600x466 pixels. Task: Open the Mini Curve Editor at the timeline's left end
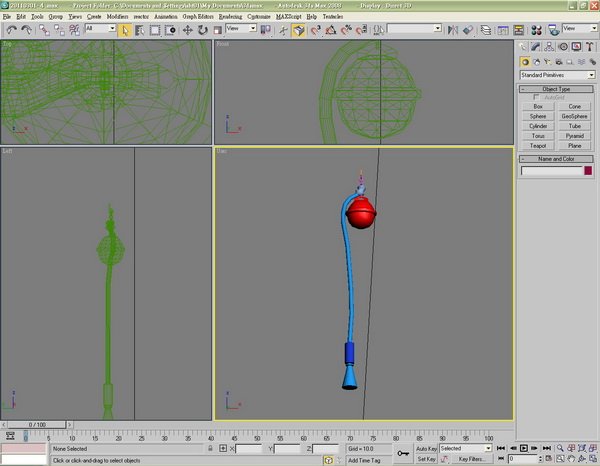pos(10,436)
